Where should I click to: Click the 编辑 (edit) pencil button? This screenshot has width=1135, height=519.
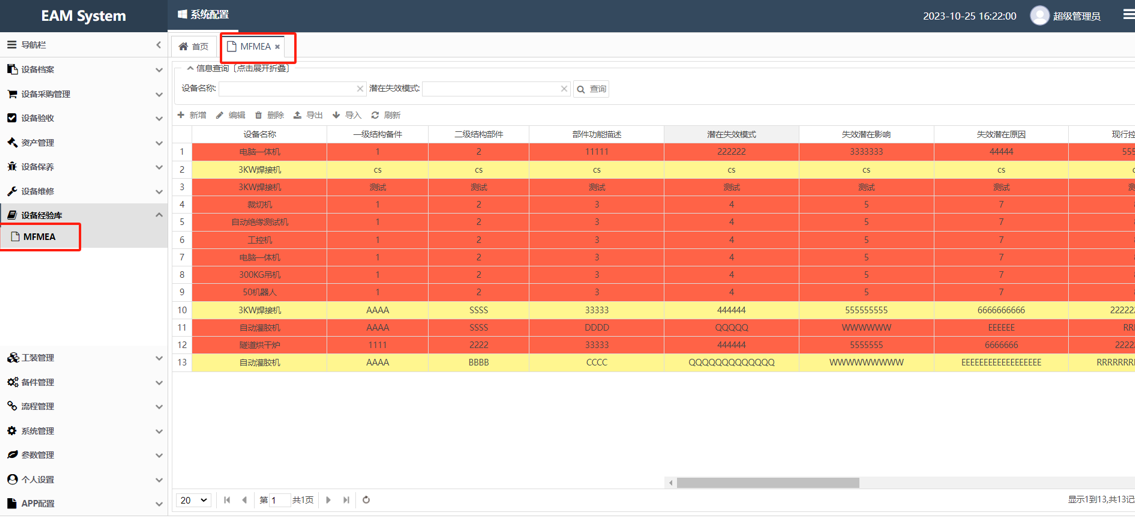click(231, 115)
